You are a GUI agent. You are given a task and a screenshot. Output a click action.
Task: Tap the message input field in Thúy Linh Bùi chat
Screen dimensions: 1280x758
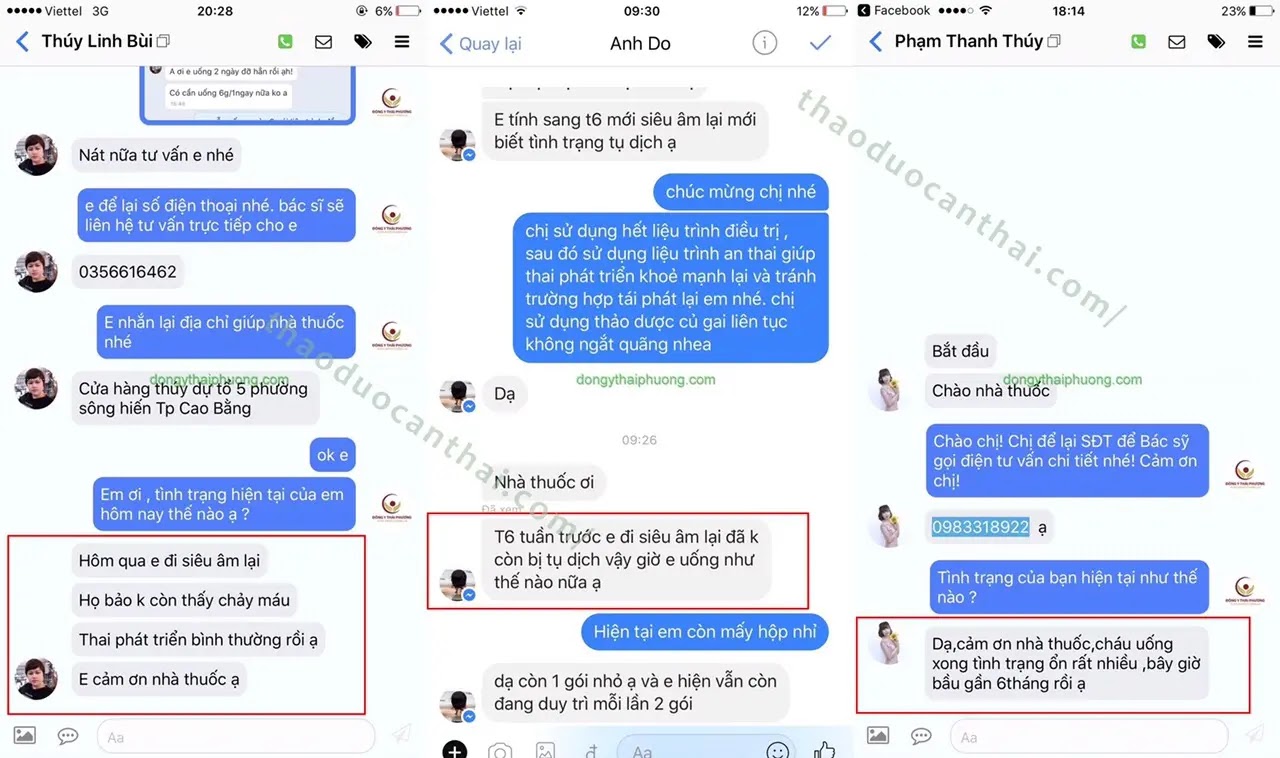pos(235,737)
